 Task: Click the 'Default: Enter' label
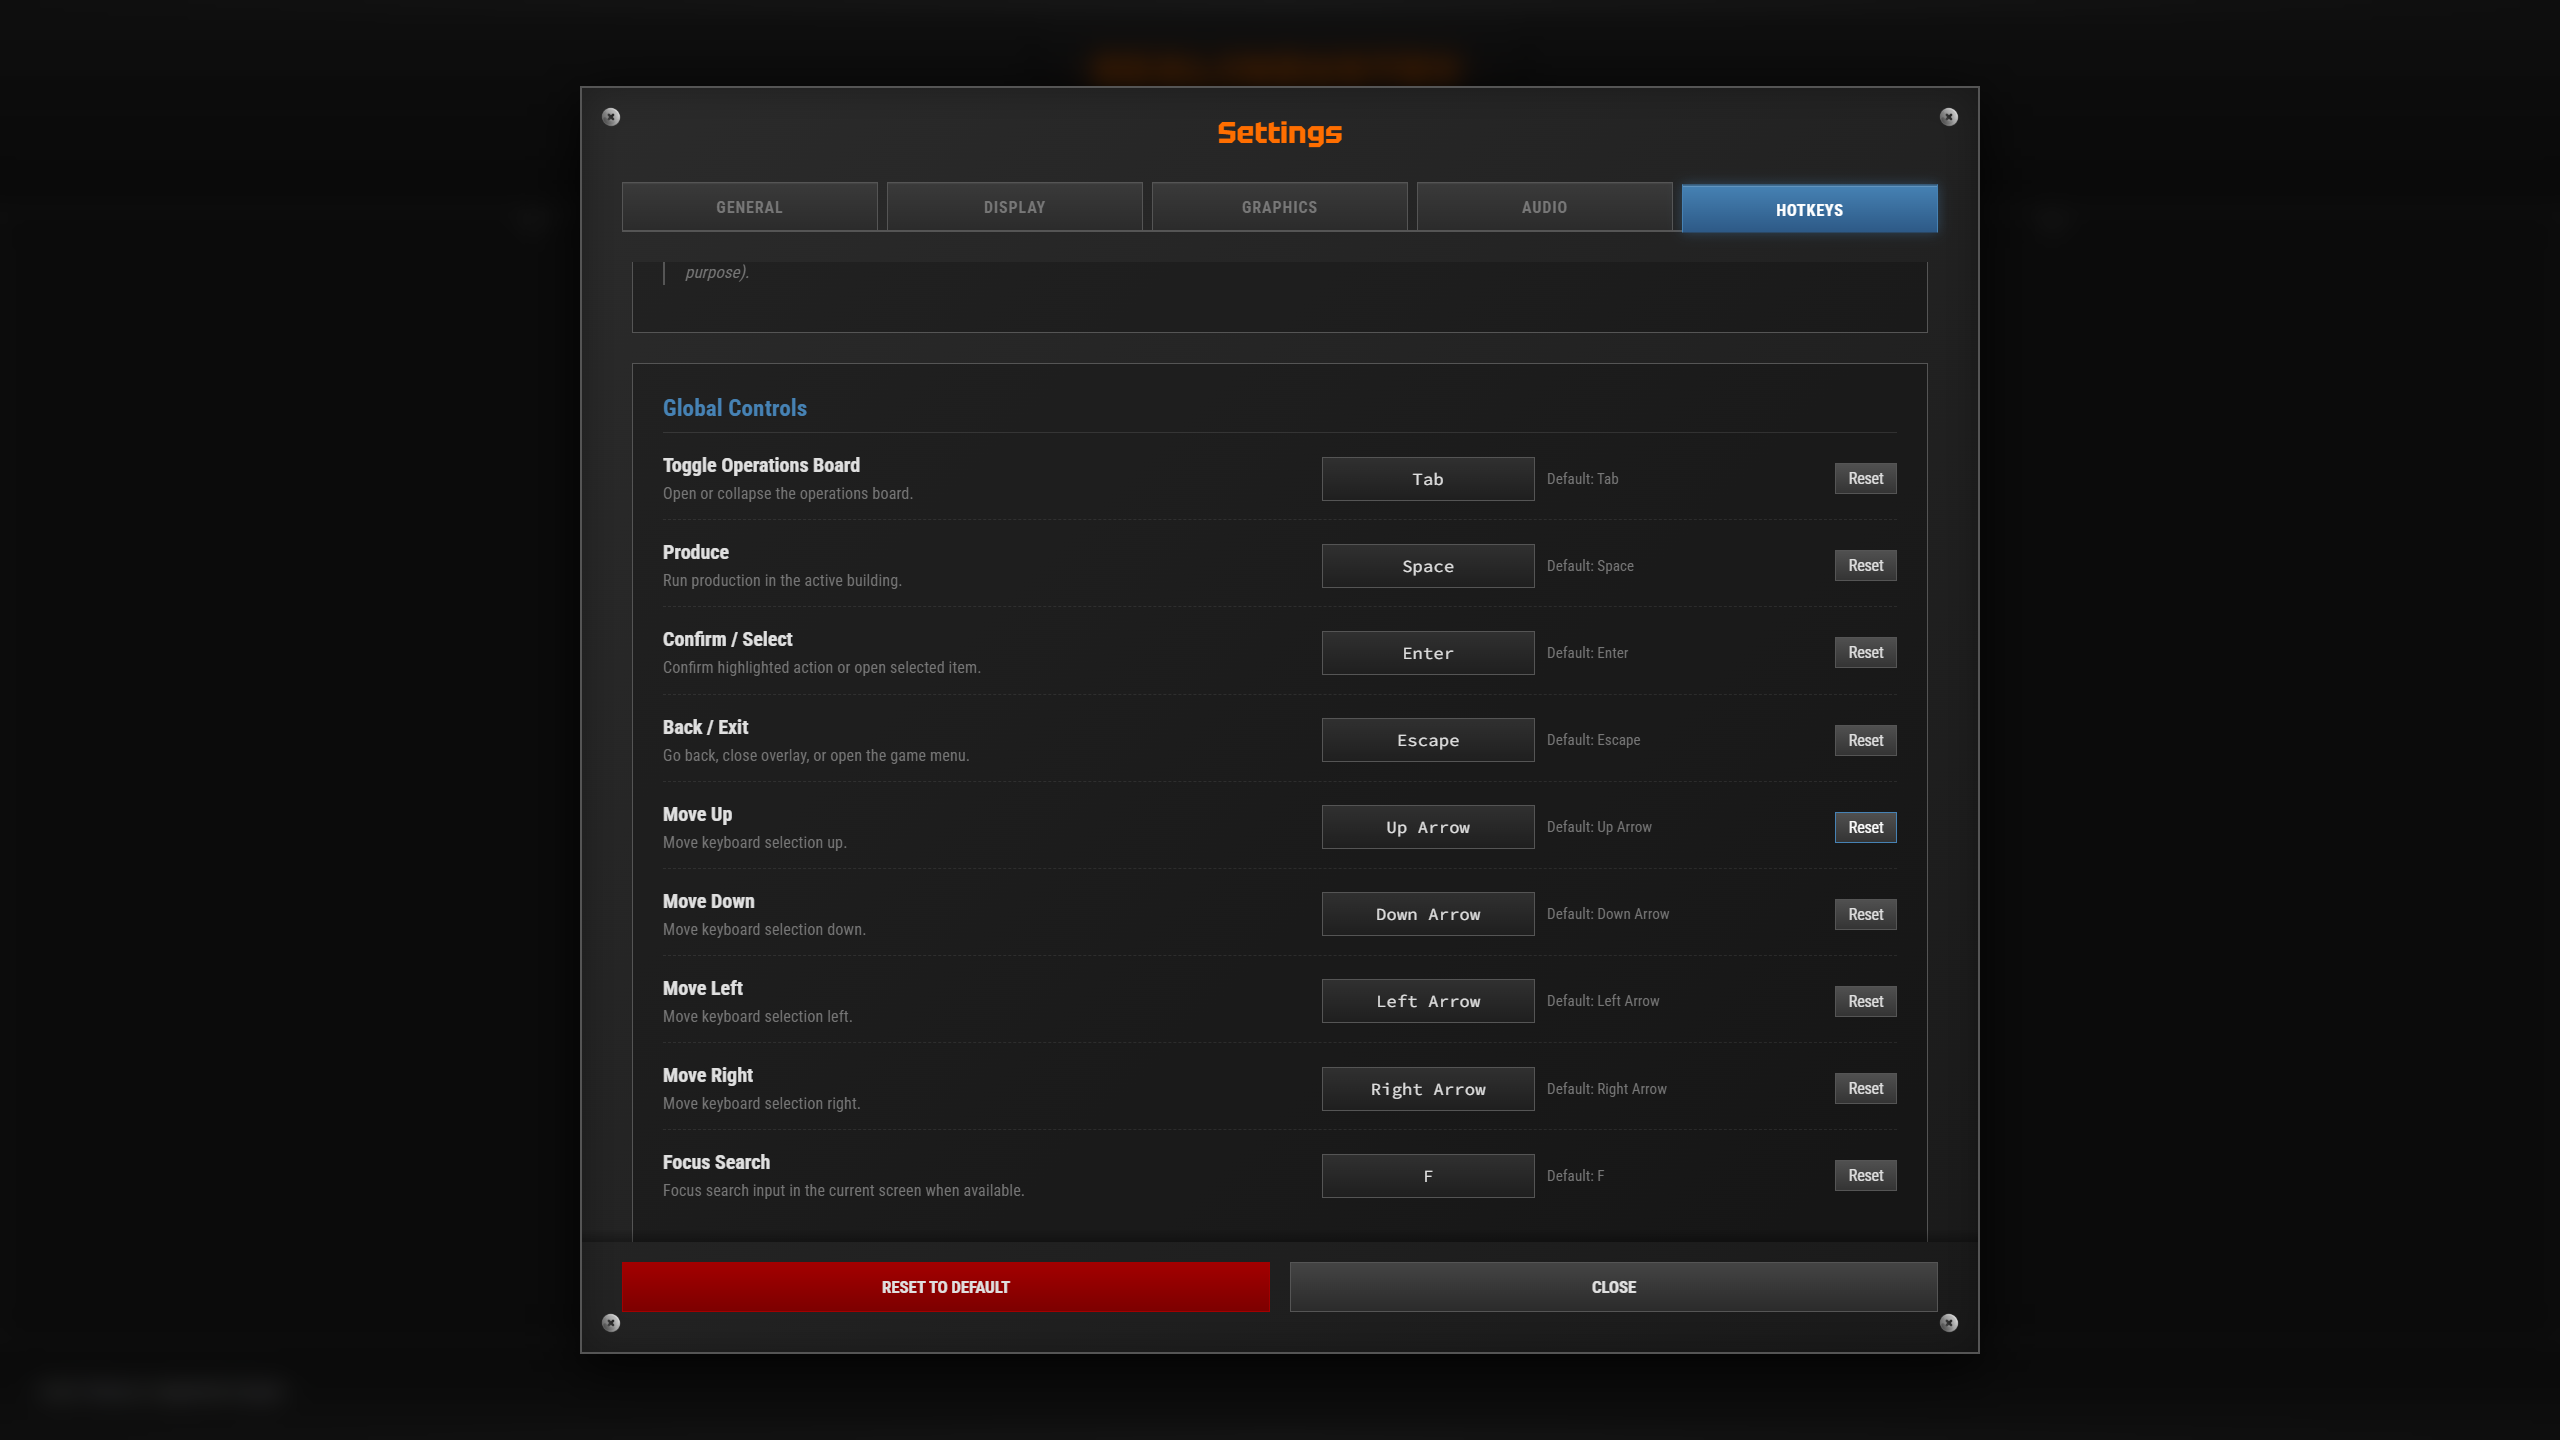pos(1587,653)
